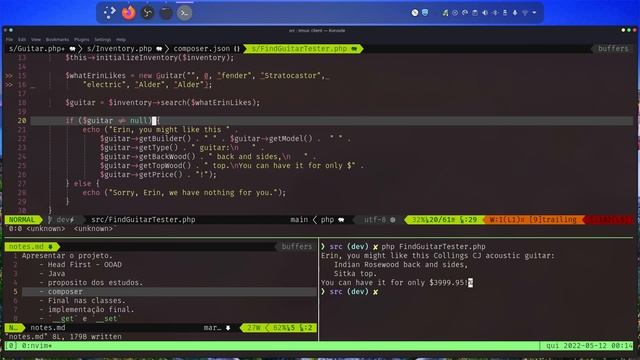
Task: Click the trailing whitespace warning segment
Action: 533,220
